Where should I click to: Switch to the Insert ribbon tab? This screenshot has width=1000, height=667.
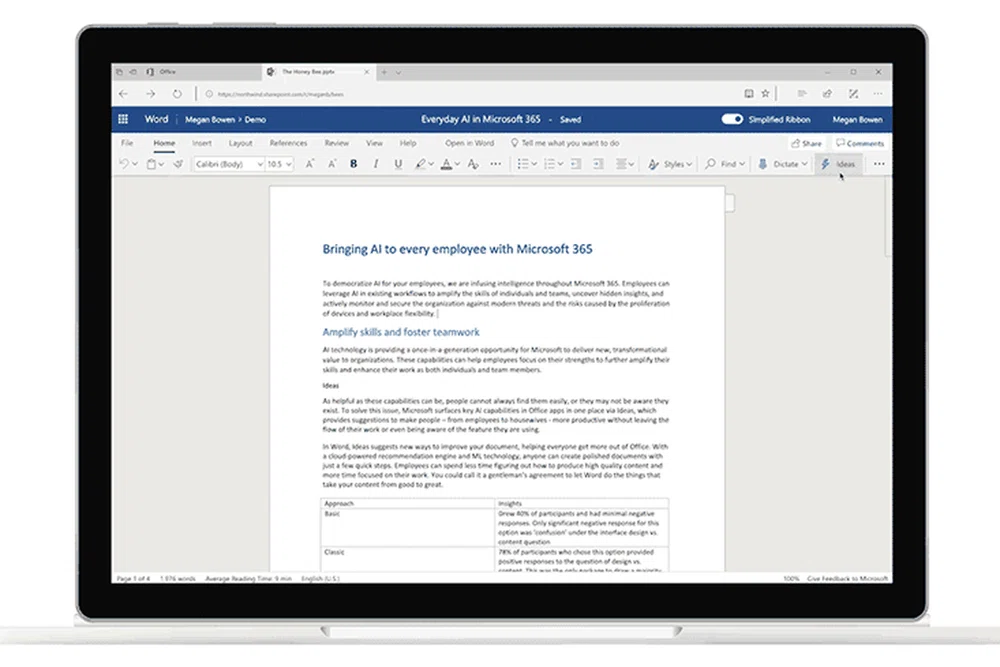click(202, 143)
